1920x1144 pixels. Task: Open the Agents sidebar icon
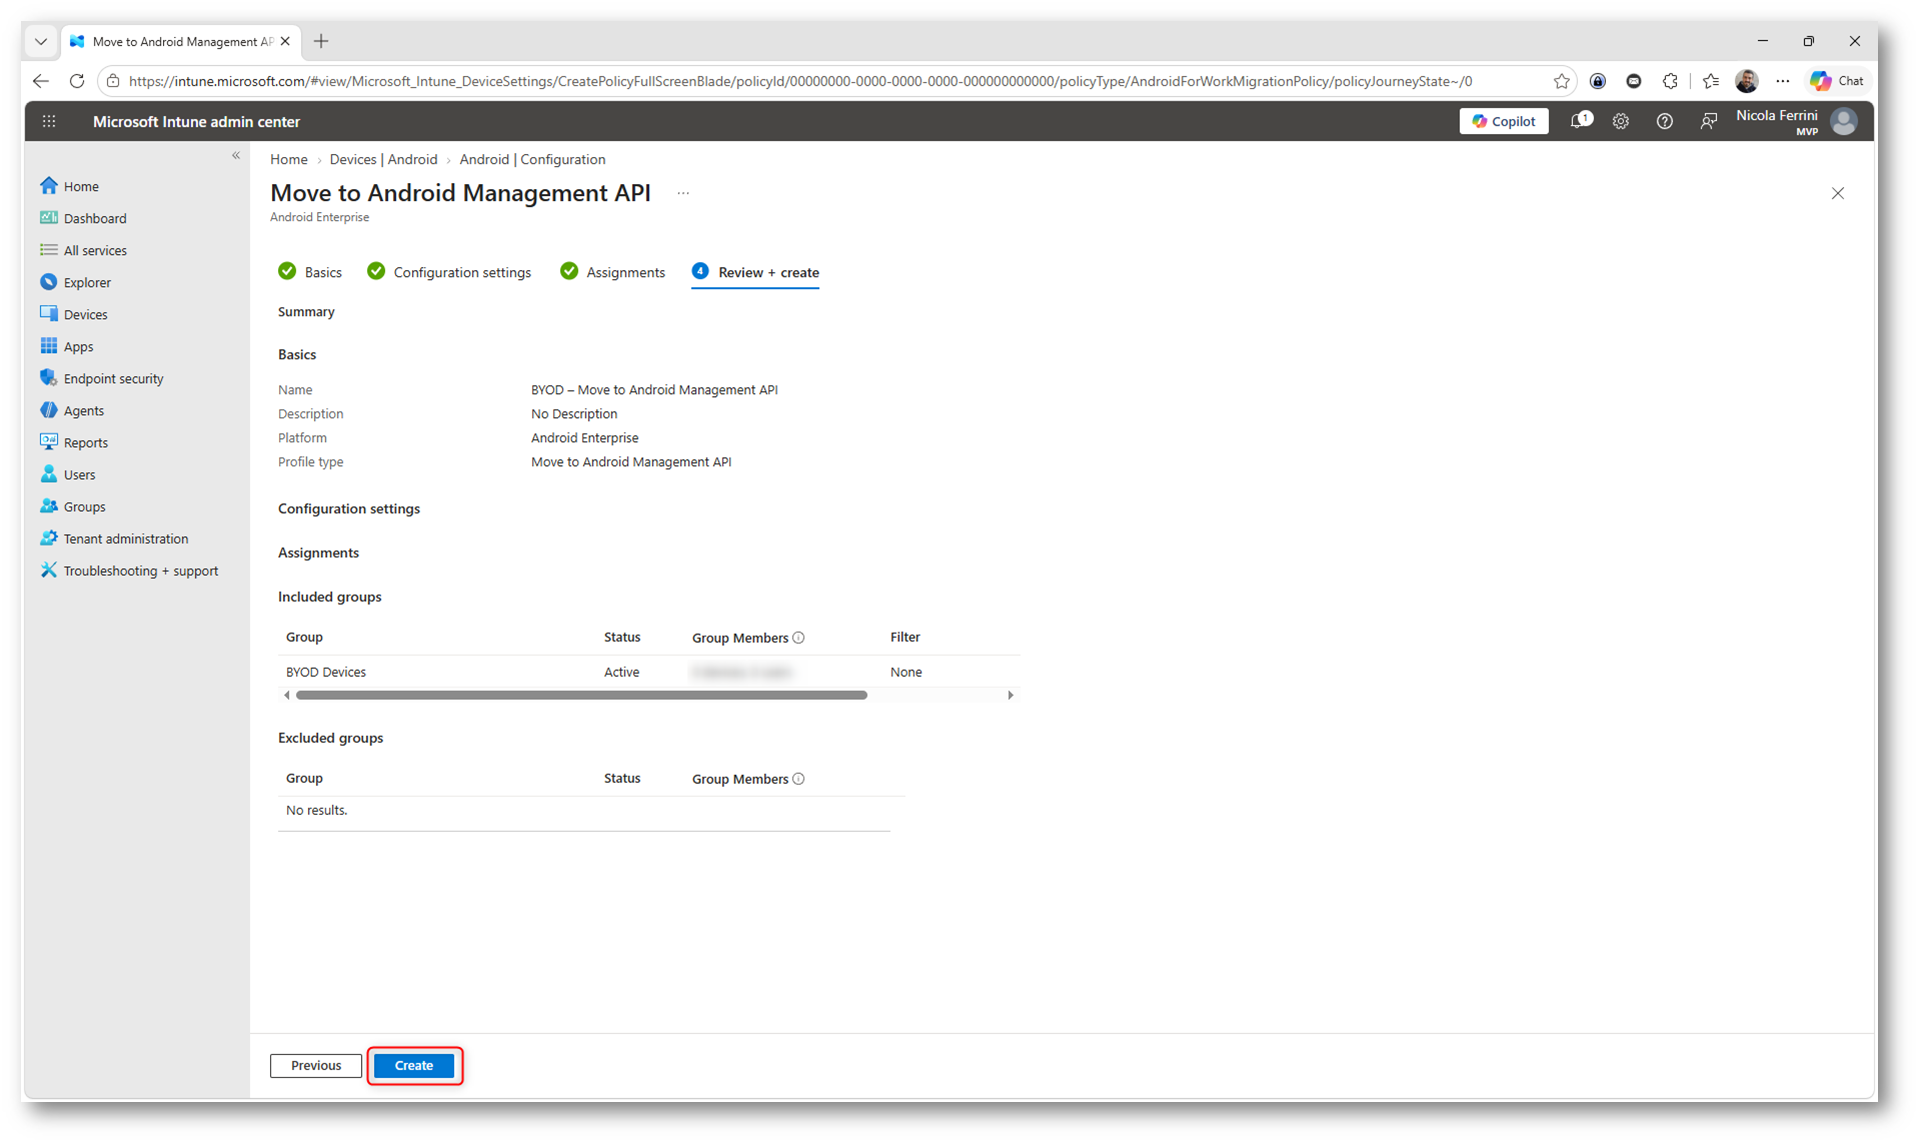pyautogui.click(x=49, y=410)
